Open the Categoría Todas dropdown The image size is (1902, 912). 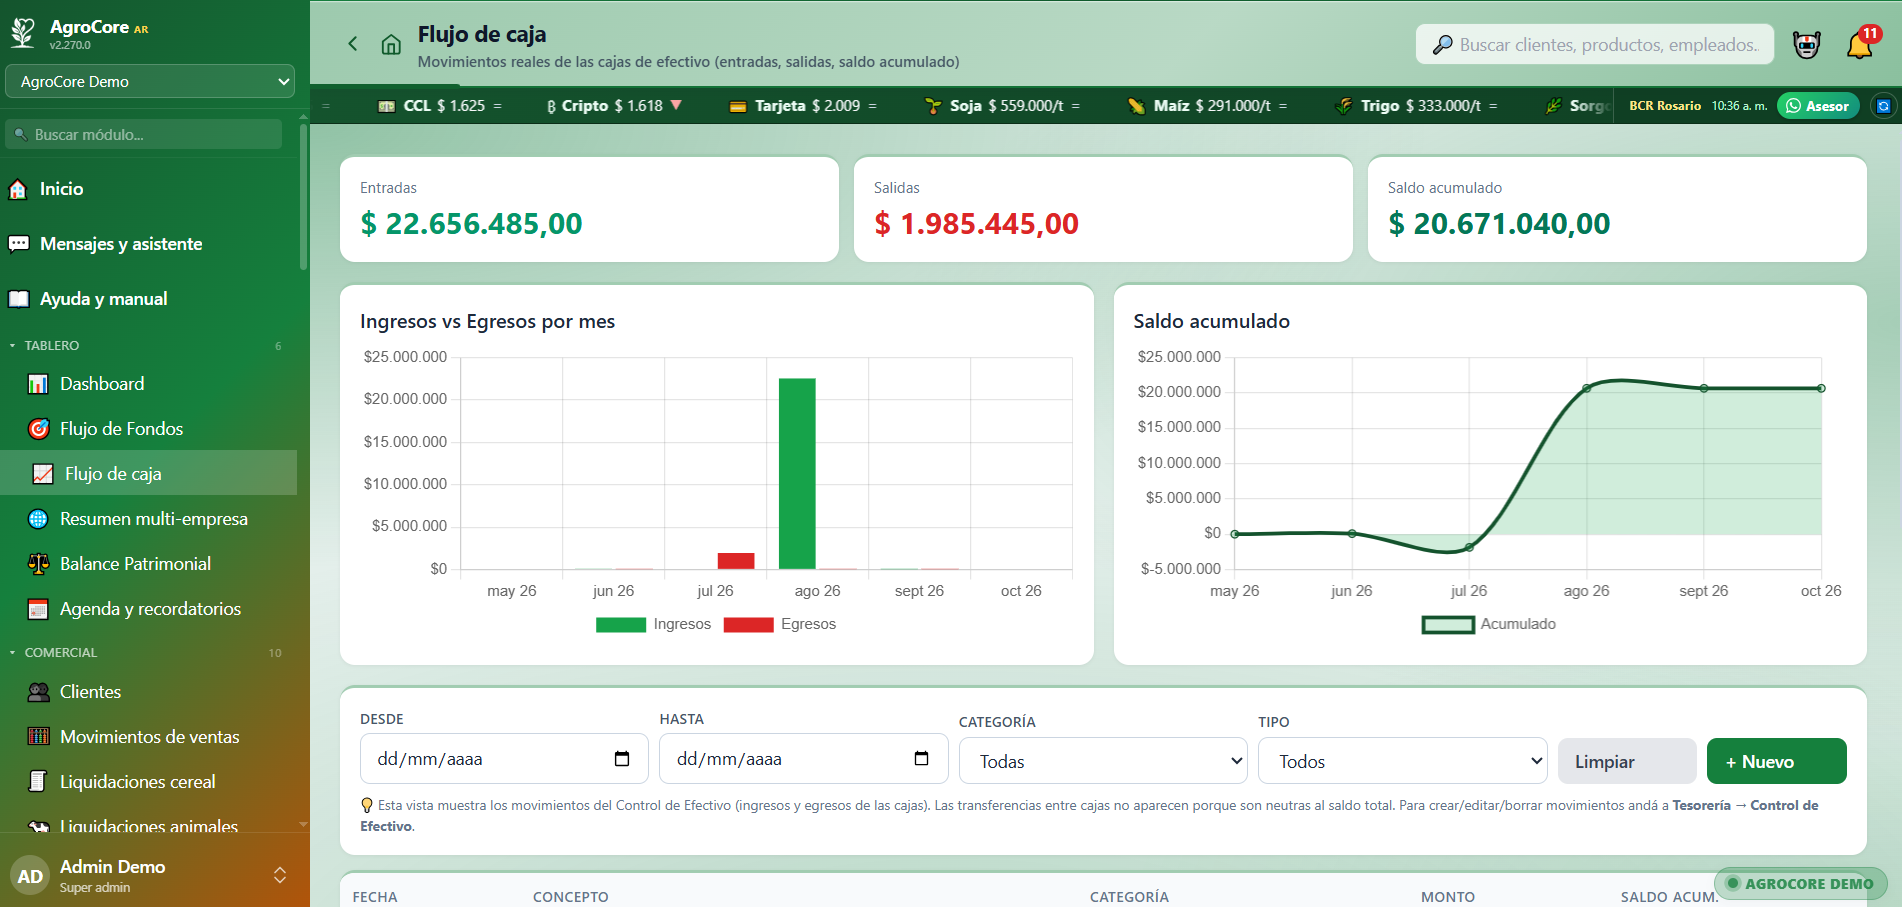(x=1103, y=761)
